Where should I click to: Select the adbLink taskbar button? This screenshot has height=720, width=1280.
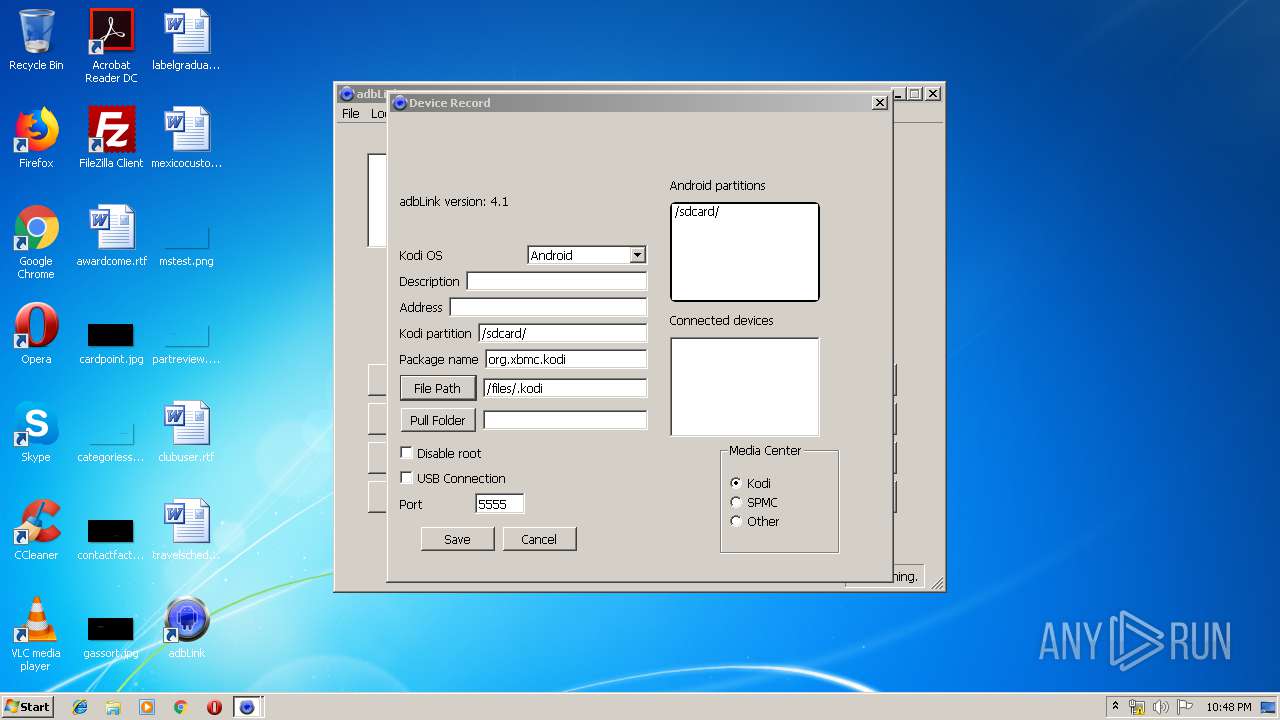(247, 707)
